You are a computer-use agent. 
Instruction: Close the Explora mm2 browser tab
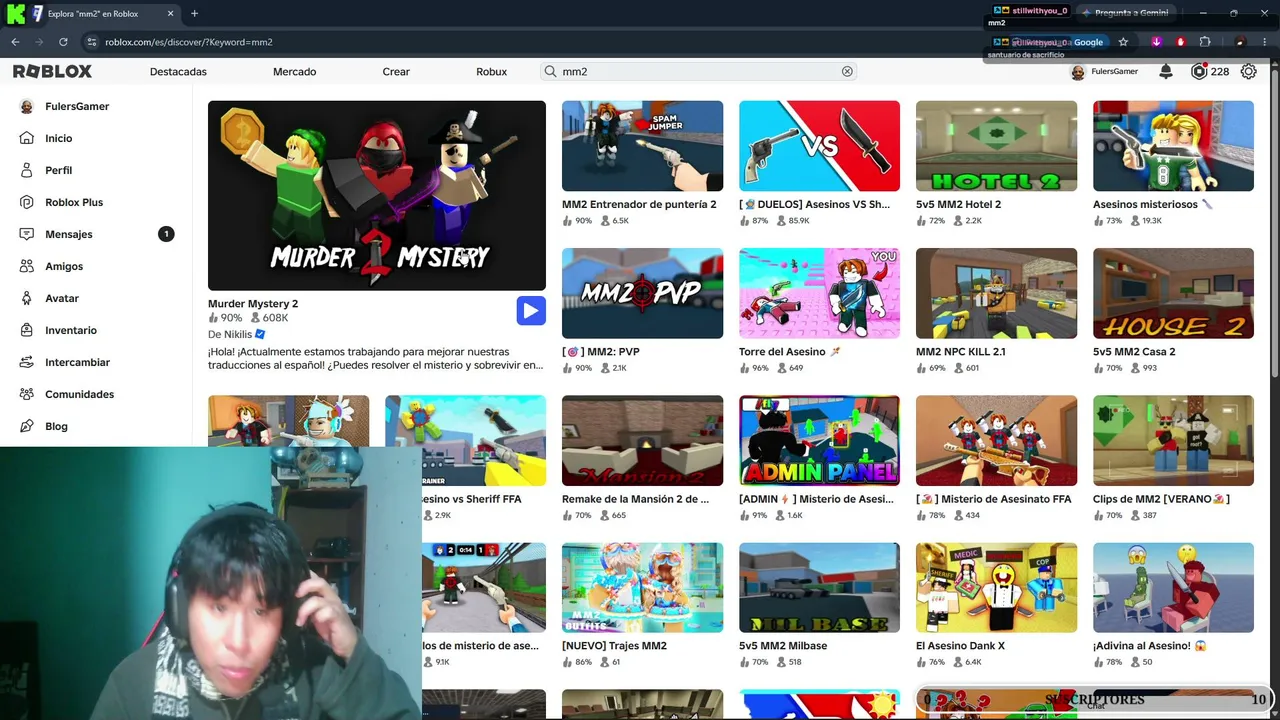tap(170, 14)
